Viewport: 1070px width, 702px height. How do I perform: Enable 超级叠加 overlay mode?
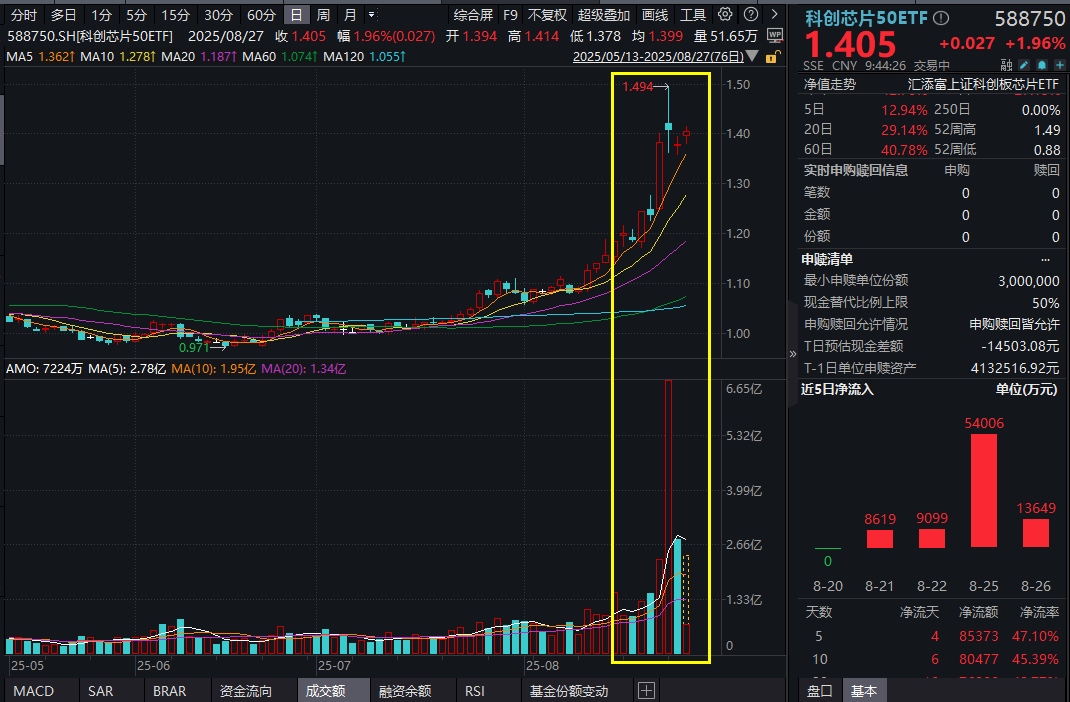click(604, 14)
